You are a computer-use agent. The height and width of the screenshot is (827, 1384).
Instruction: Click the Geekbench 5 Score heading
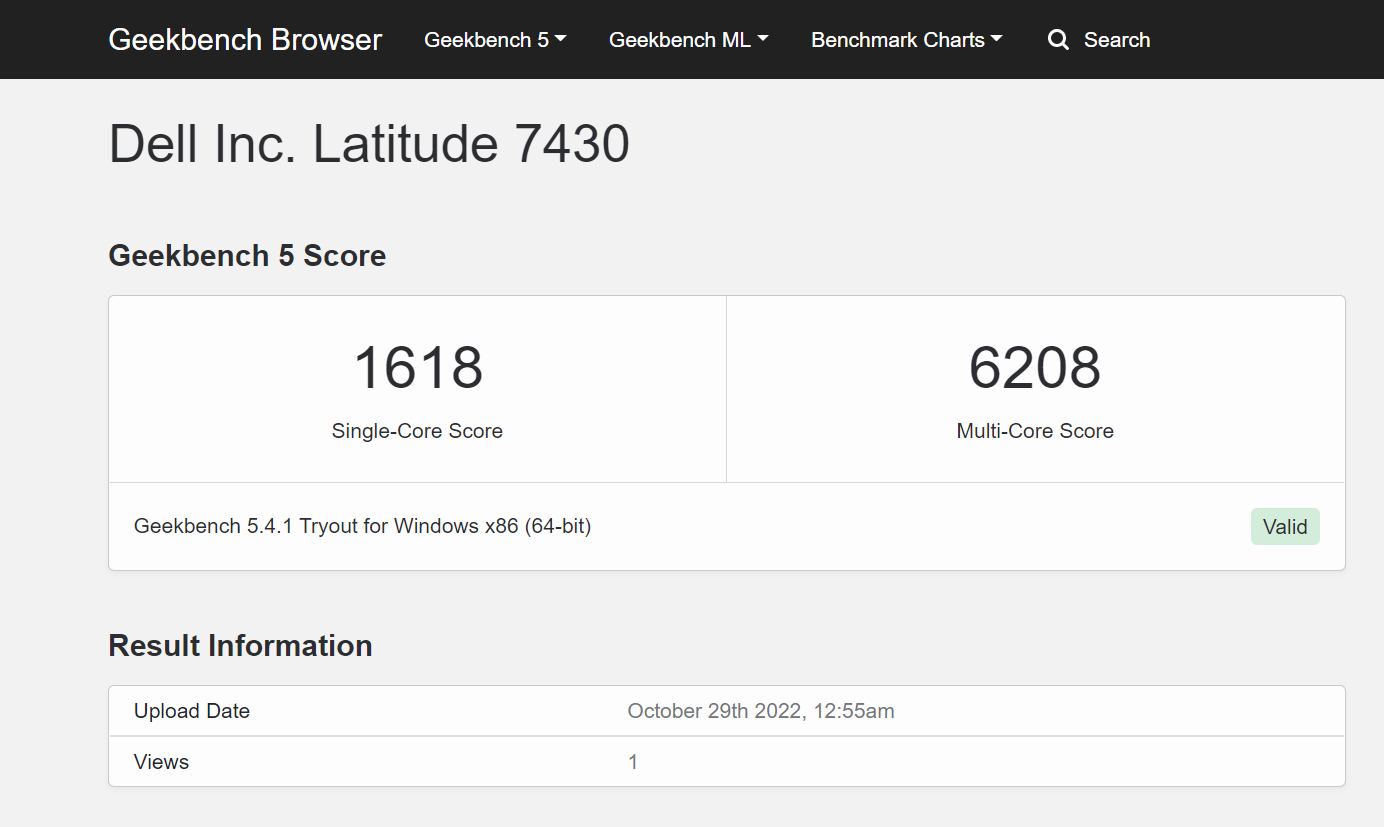click(x=247, y=256)
